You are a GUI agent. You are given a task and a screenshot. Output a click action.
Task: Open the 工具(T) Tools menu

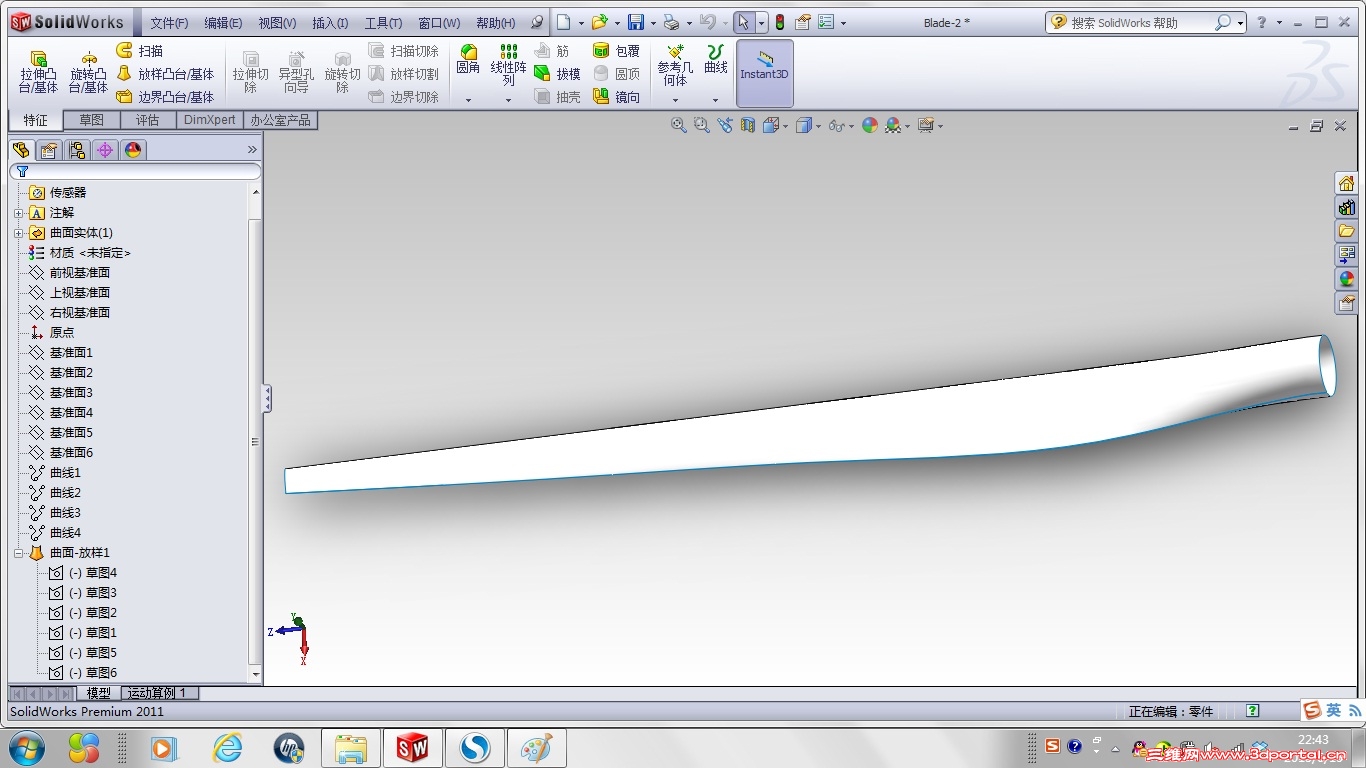click(383, 23)
